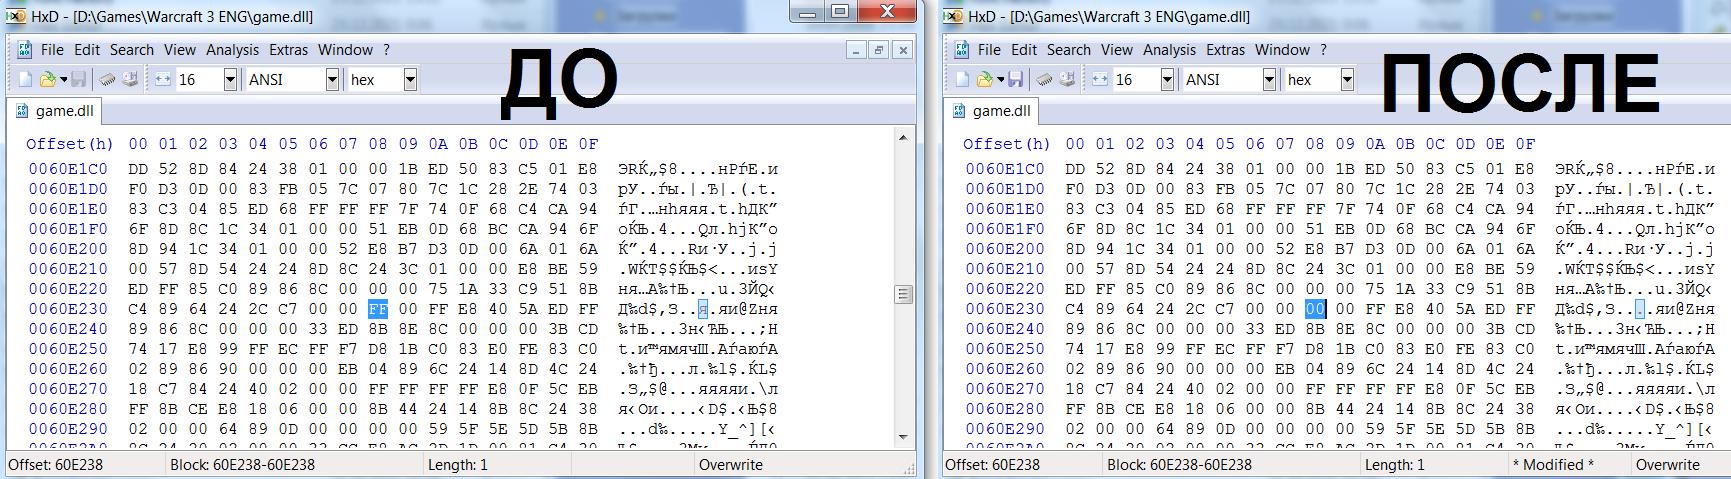Open Window menu in right window
The height and width of the screenshot is (479, 1731).
coord(1282,49)
